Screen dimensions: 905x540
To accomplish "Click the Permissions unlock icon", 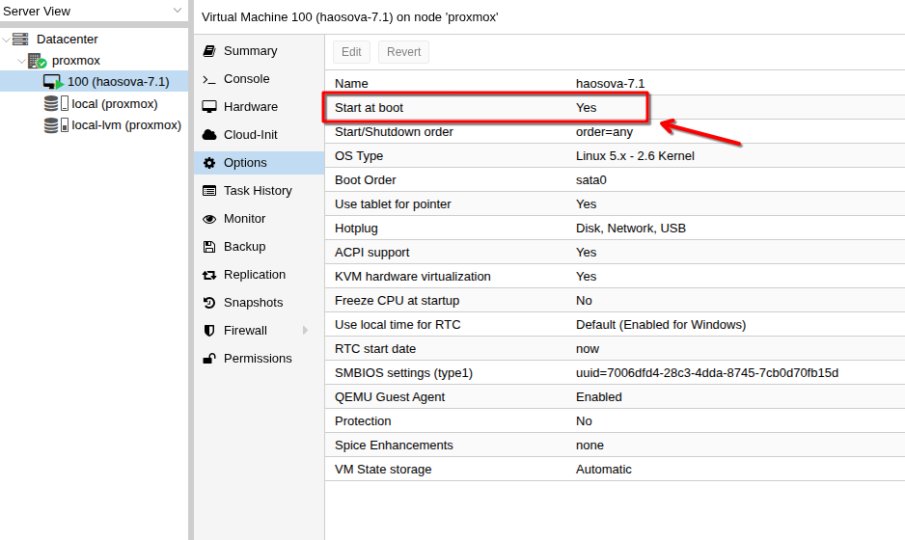I will tap(209, 359).
